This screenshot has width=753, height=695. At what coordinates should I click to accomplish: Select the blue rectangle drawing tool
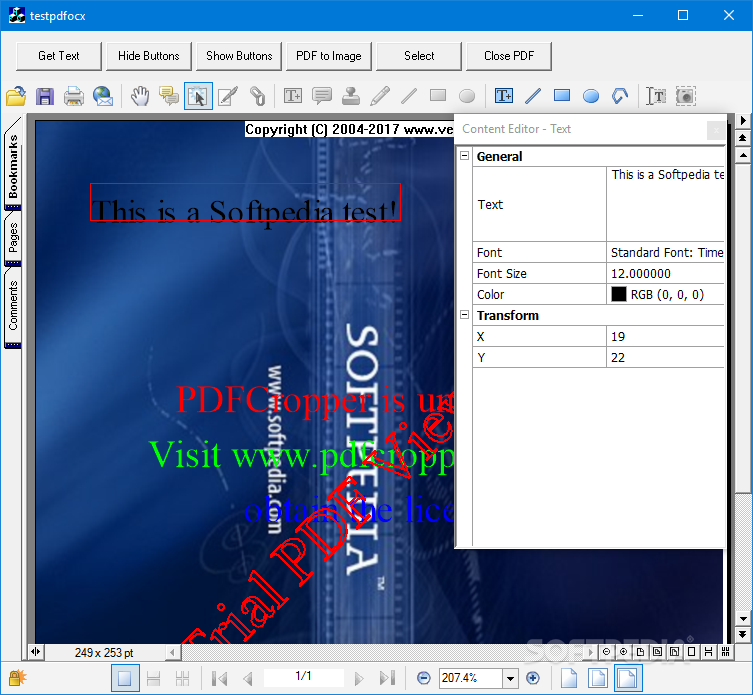562,95
